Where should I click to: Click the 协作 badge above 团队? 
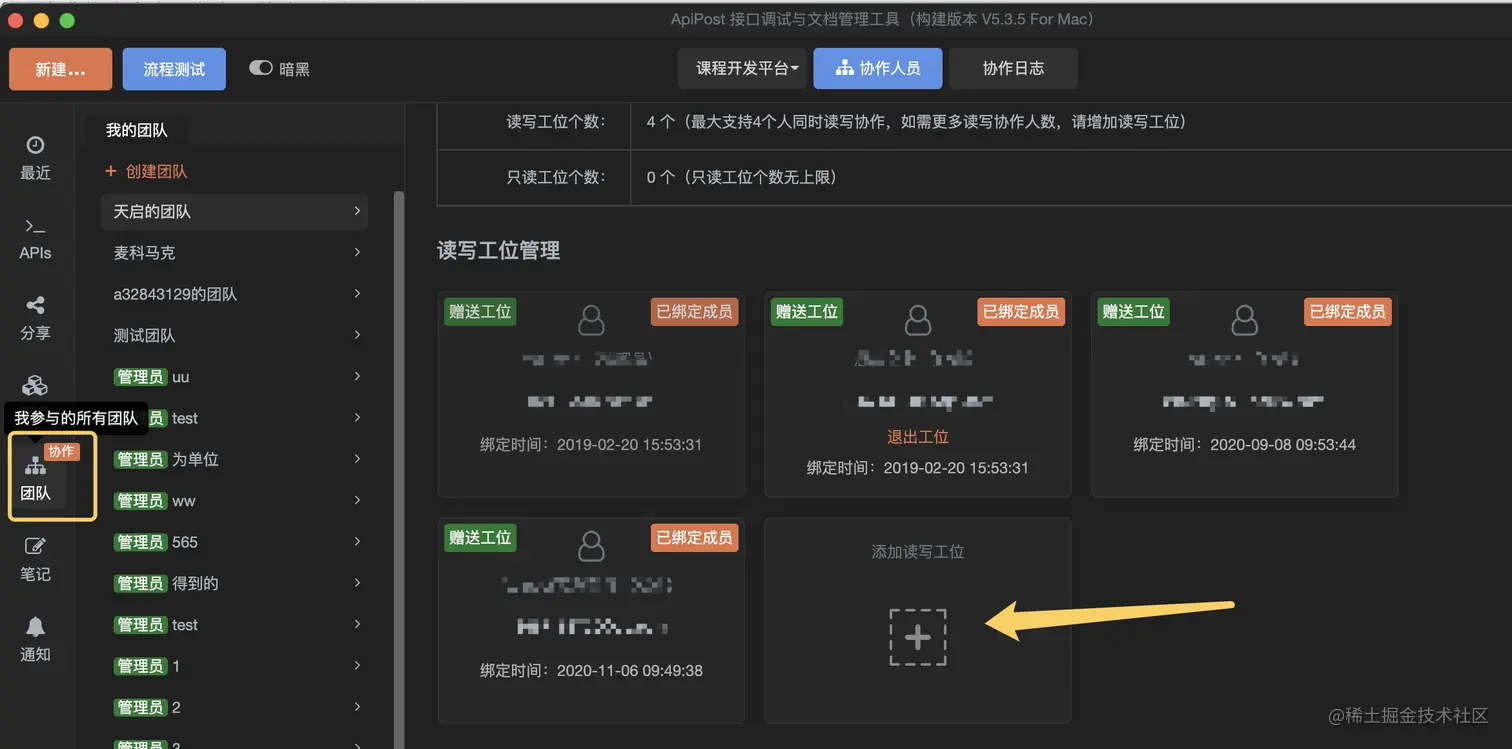click(61, 451)
